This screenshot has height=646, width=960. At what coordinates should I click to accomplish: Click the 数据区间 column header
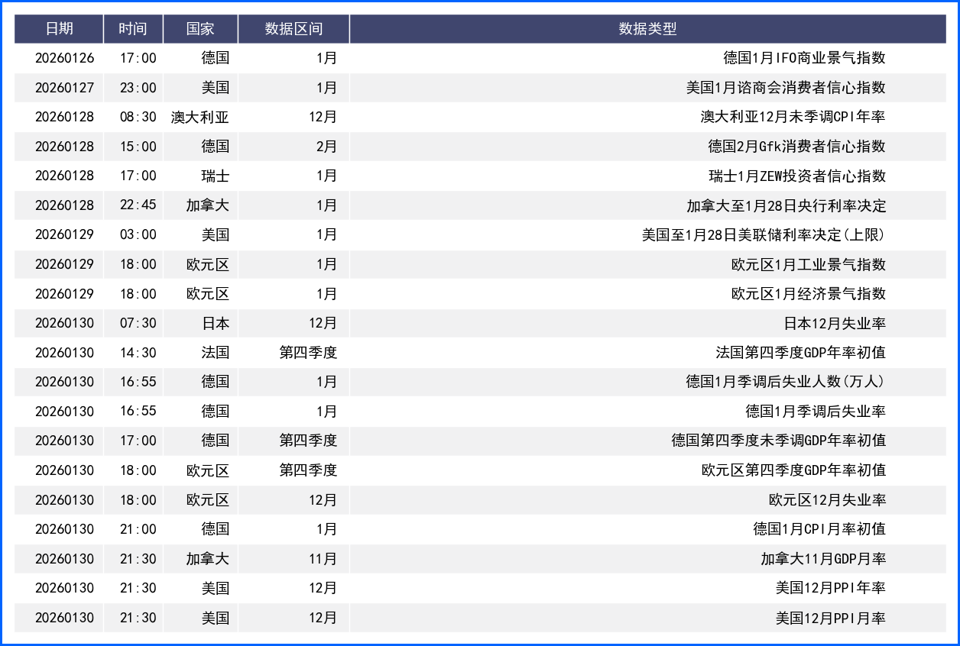(x=292, y=29)
